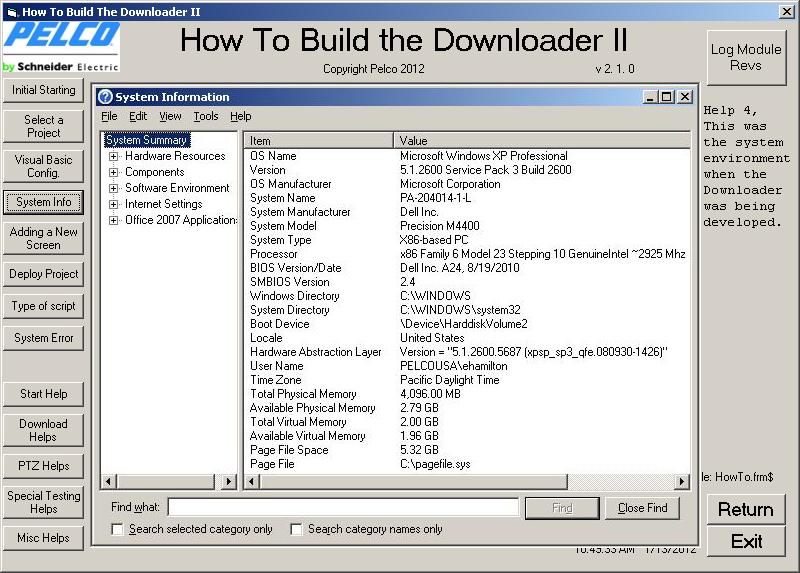Viewport: 800px width, 573px height.
Task: Open Adding a New Screen help
Action: point(43,238)
